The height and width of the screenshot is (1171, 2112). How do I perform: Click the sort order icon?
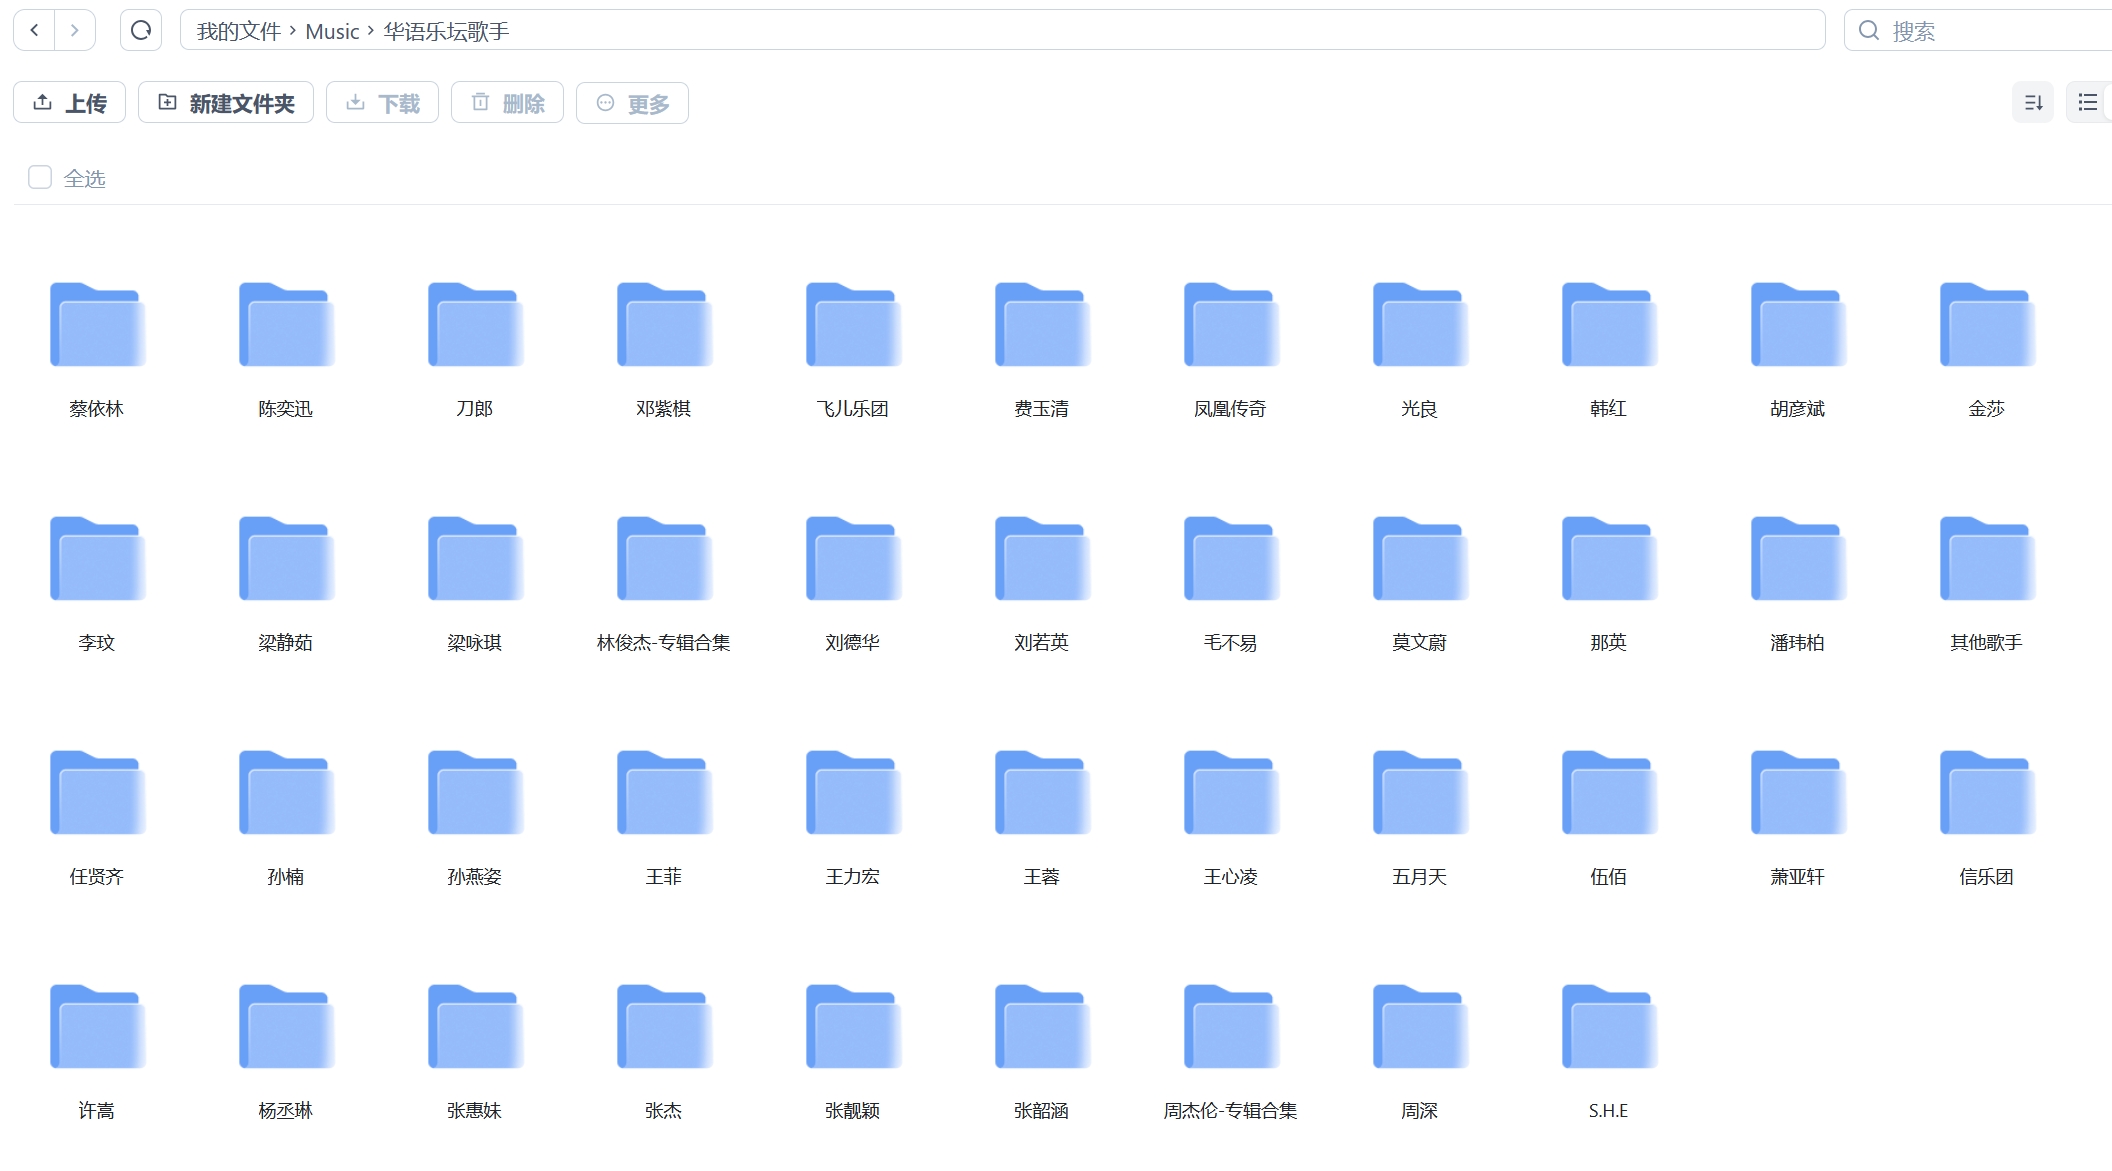(2033, 102)
